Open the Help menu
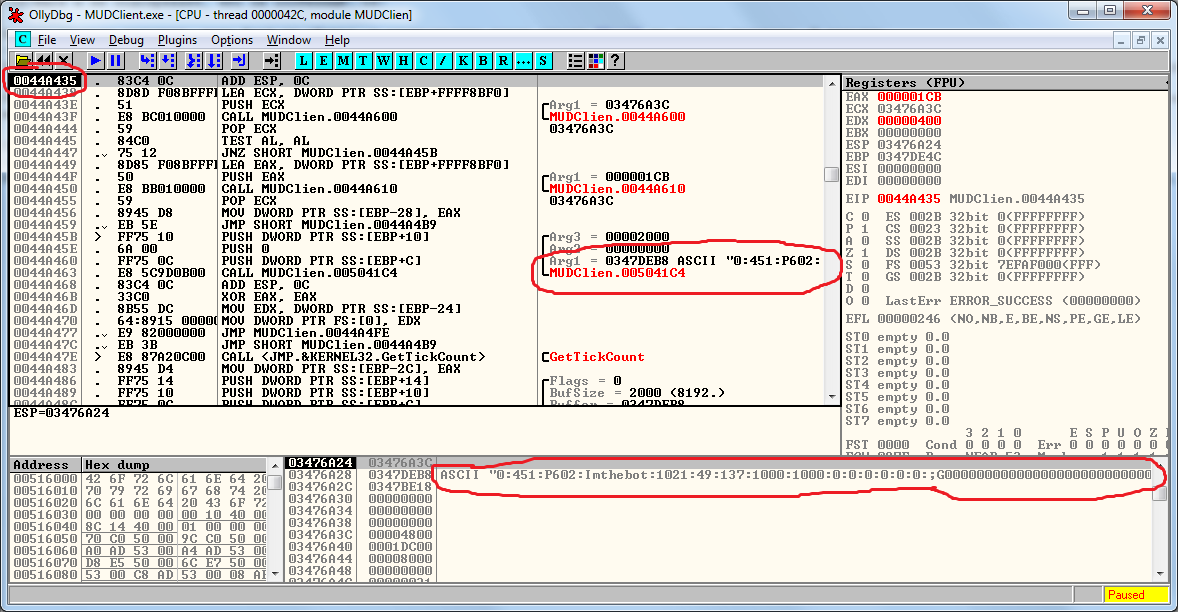This screenshot has height=612, width=1178. [337, 40]
